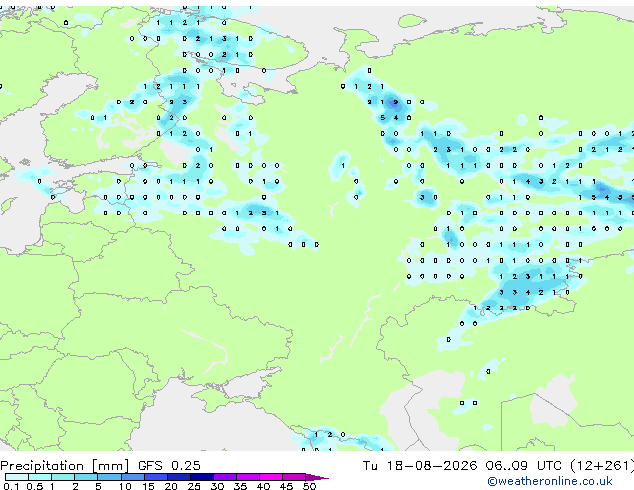Click legend scale label '30'
Image resolution: width=634 pixels, height=490 pixels.
coord(217,486)
